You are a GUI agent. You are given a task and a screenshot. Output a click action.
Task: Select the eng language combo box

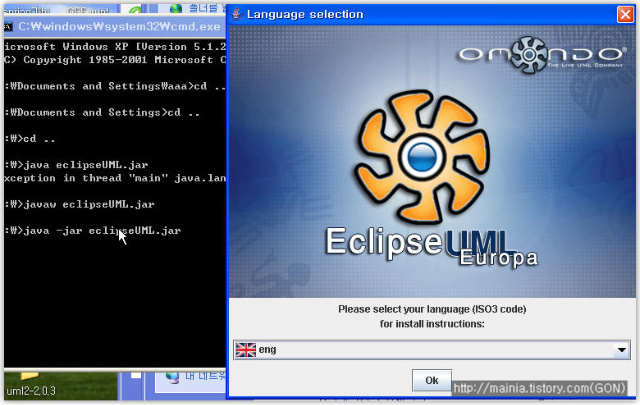[432, 350]
